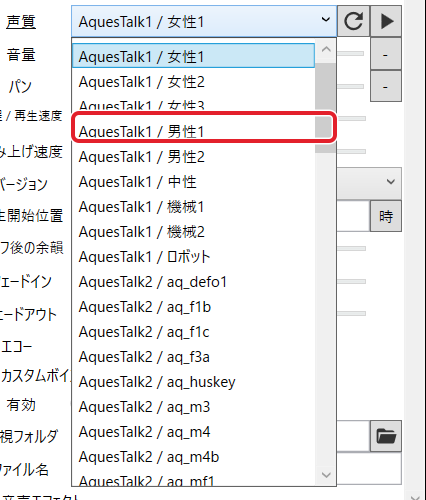426x500 pixels.
Task: Open the 声質 combo box
Action: tap(204, 21)
